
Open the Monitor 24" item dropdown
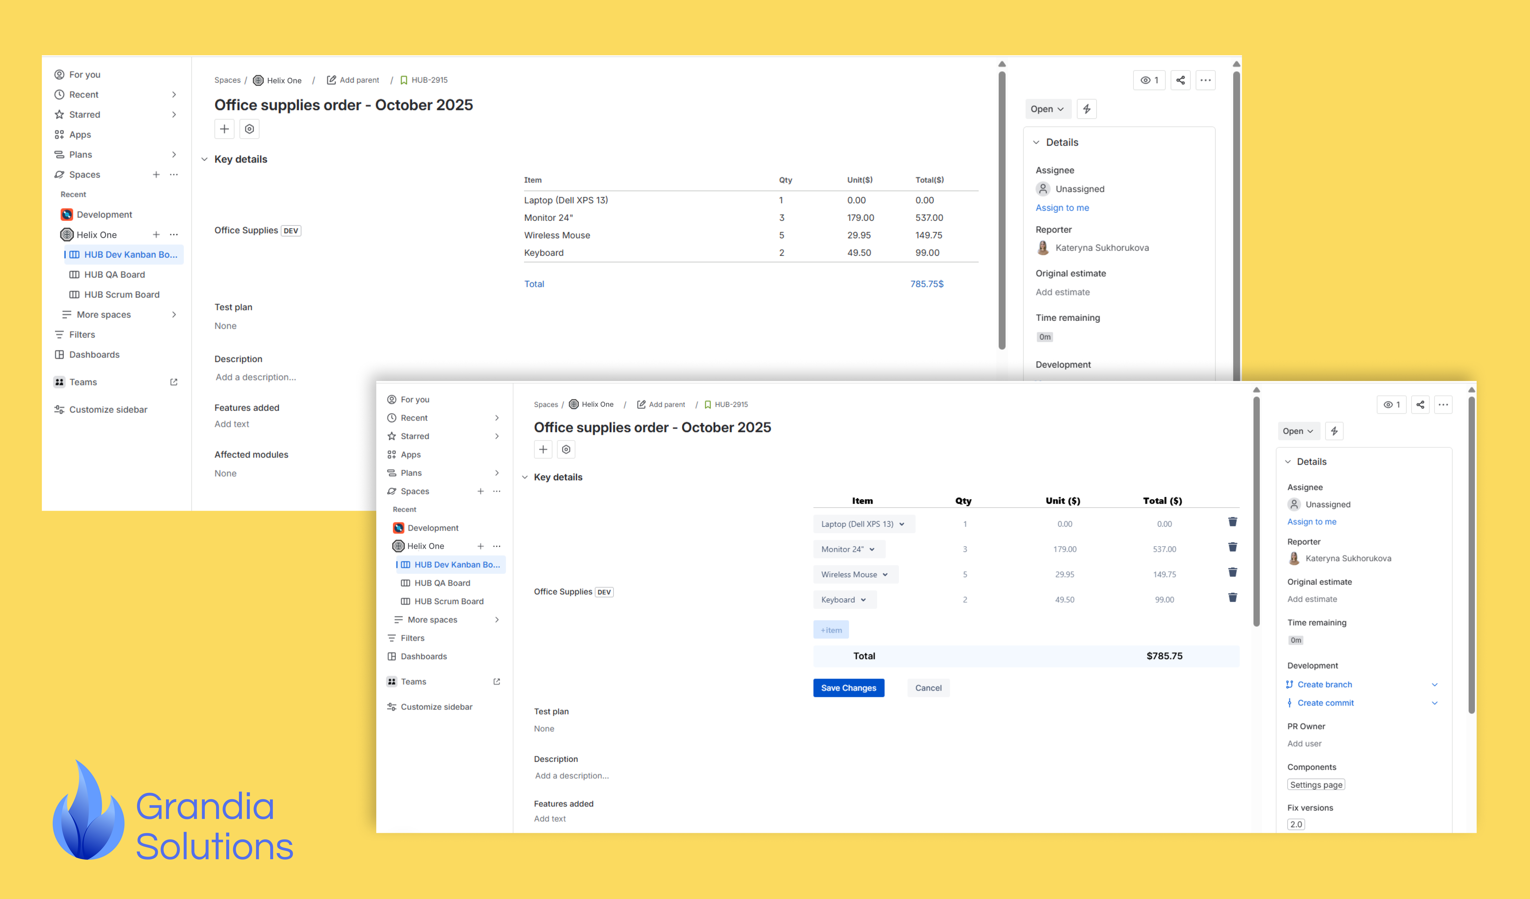(848, 548)
